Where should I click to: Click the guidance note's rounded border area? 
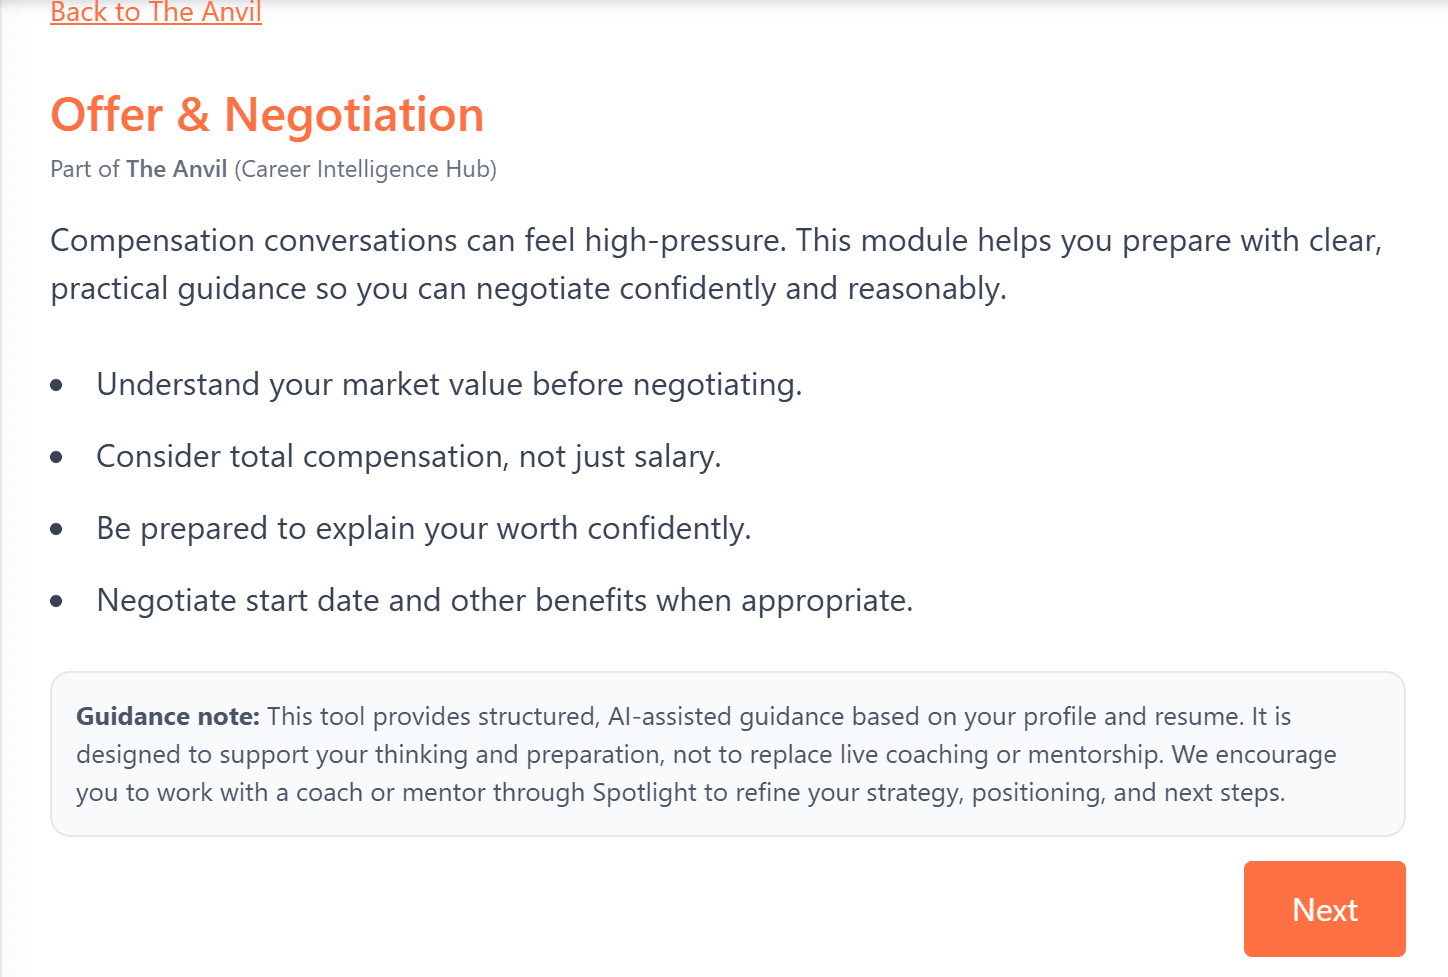pyautogui.click(x=727, y=671)
